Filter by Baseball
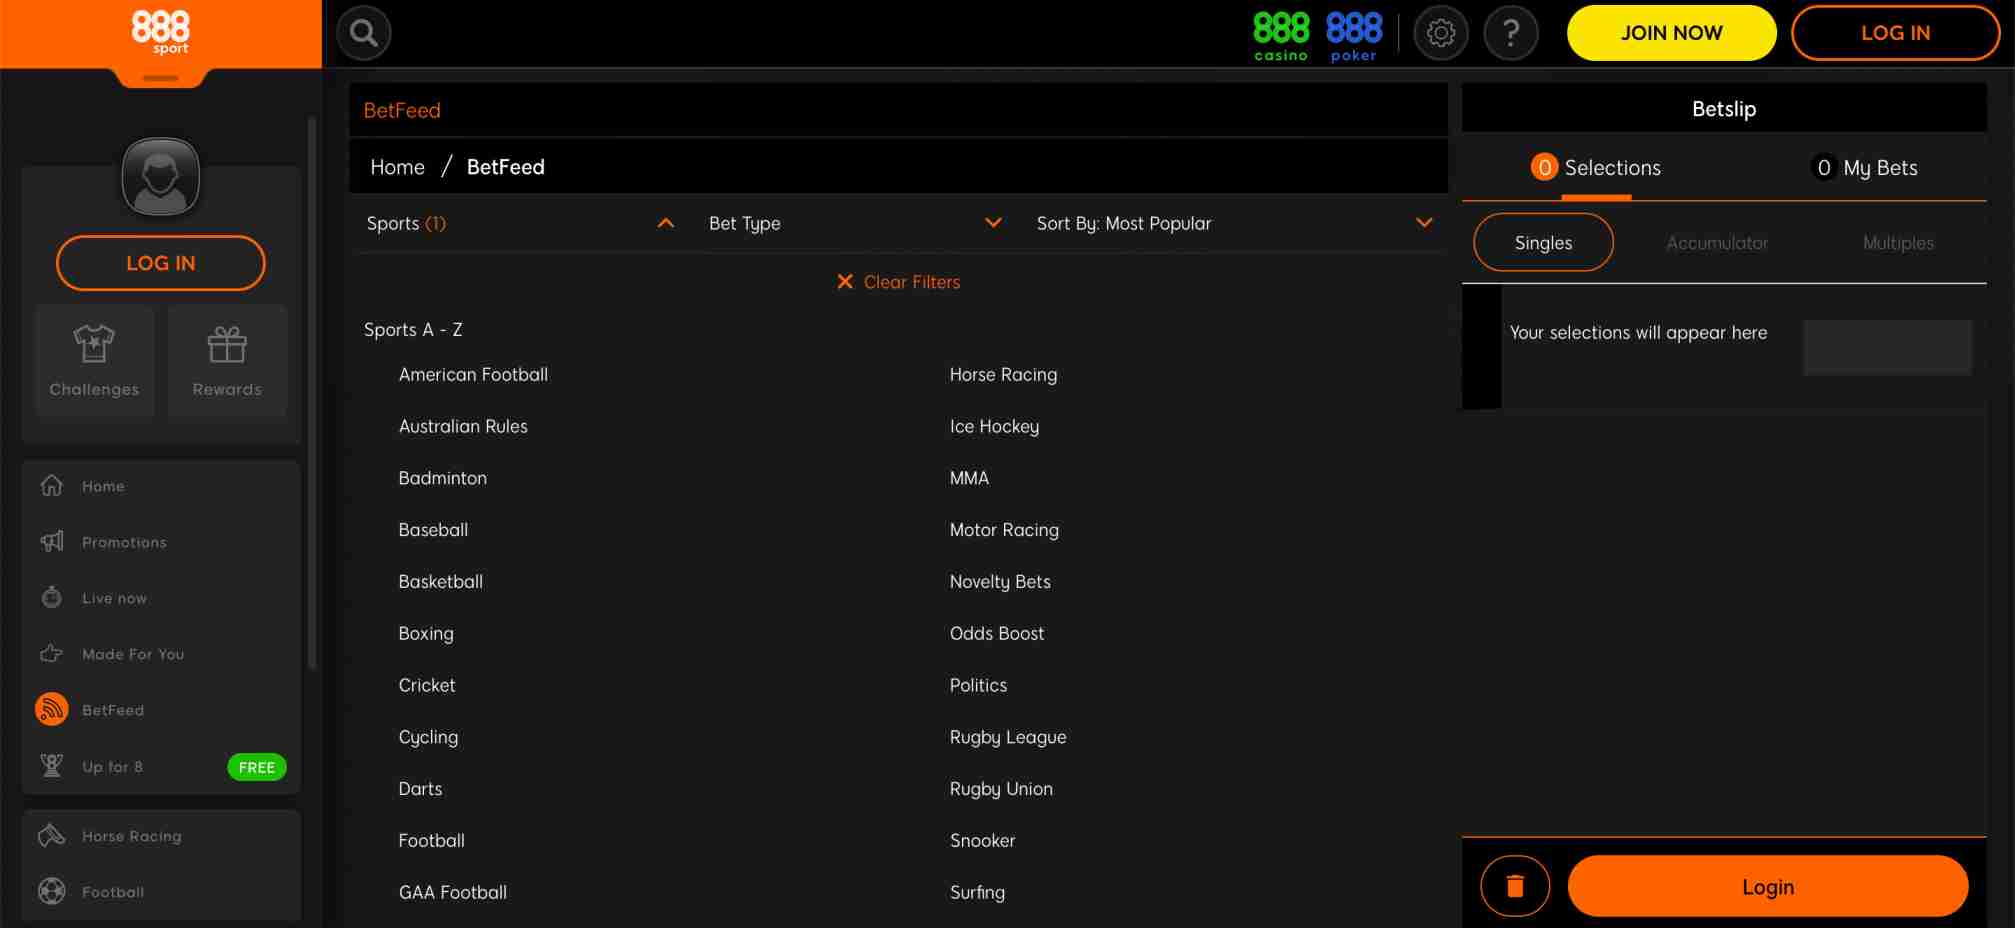The image size is (2015, 928). [433, 530]
